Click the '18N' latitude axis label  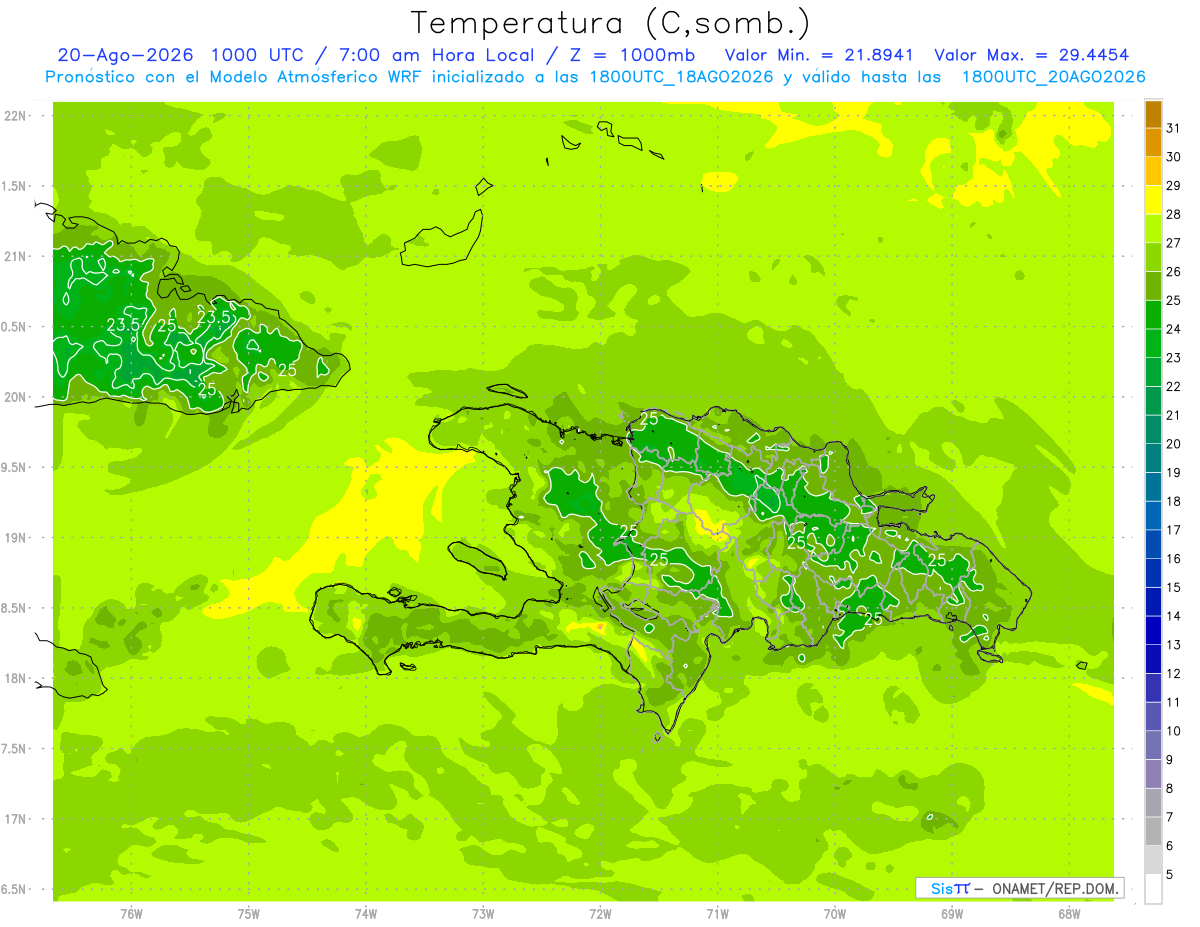(15, 678)
